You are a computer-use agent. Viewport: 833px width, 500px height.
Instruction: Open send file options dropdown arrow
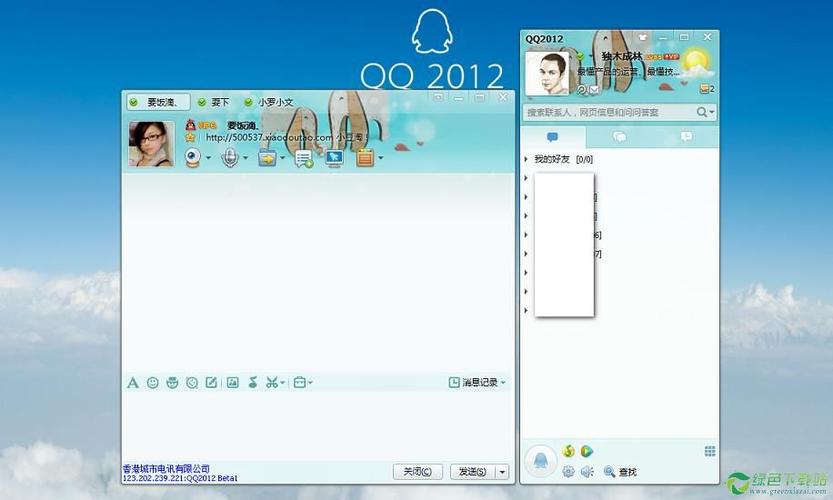click(283, 158)
